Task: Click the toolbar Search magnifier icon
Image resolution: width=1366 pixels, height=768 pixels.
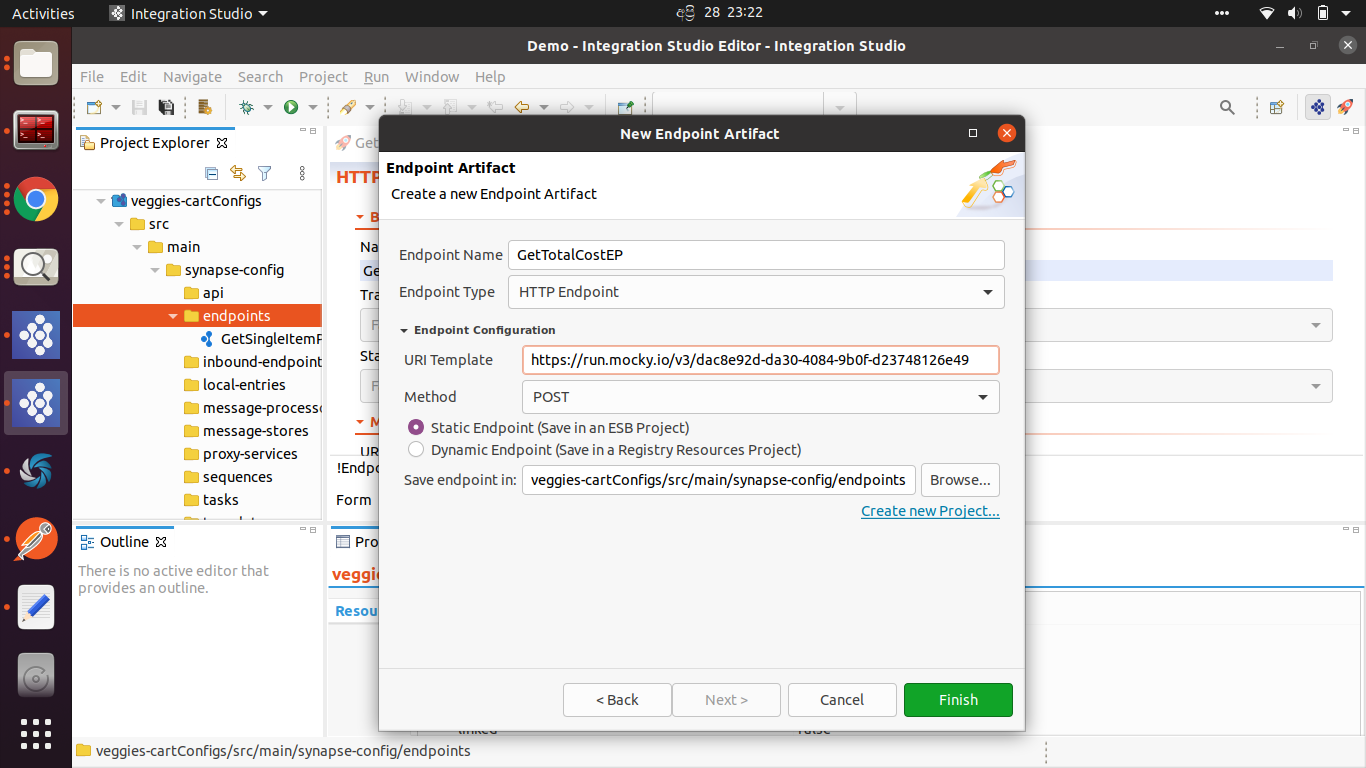Action: (x=1227, y=107)
